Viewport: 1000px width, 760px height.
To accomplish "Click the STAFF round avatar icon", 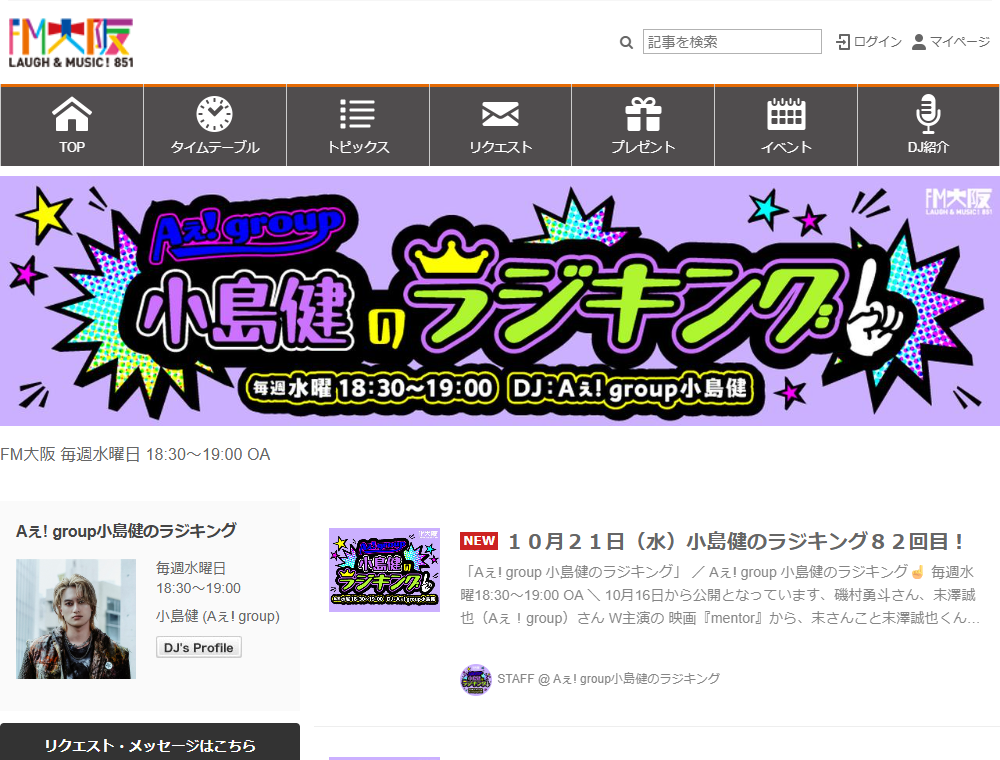I will (x=476, y=680).
